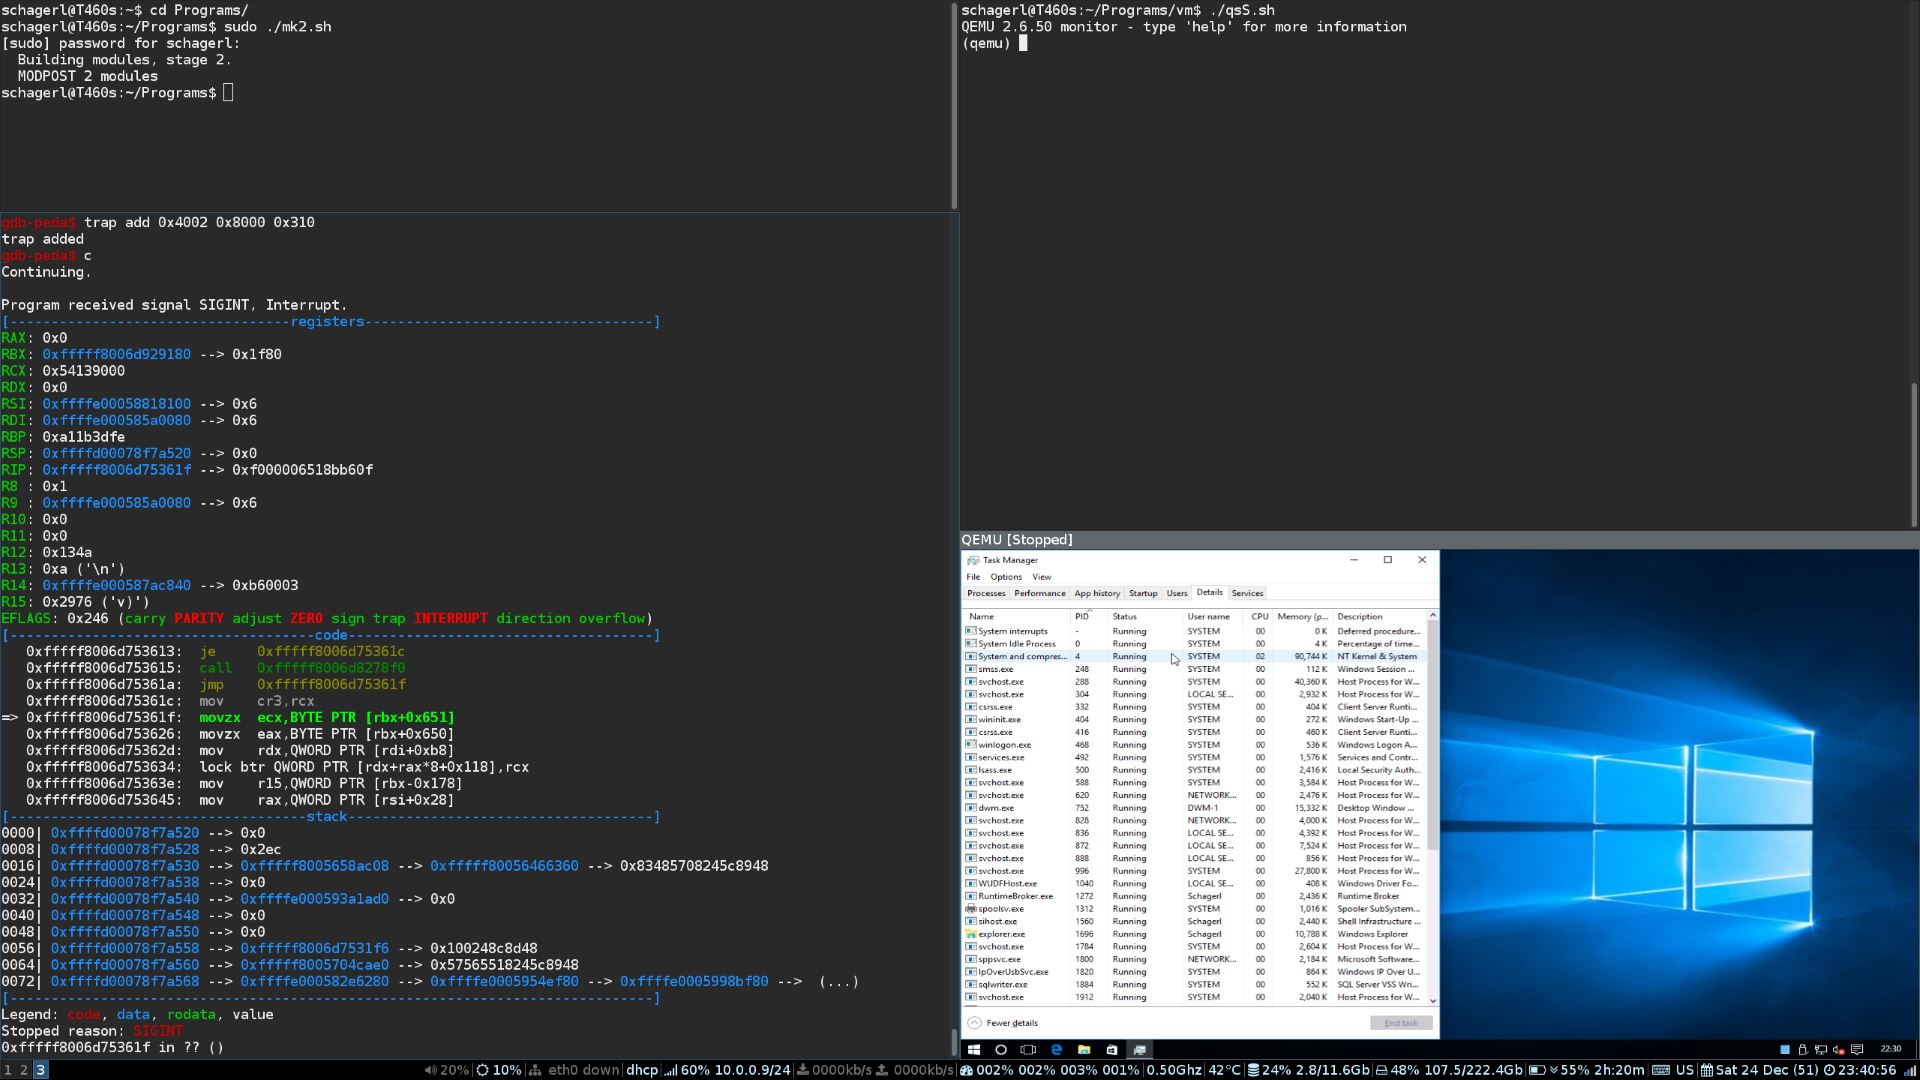This screenshot has height=1080, width=1920.
Task: Switch to the Services tab
Action: 1247,593
